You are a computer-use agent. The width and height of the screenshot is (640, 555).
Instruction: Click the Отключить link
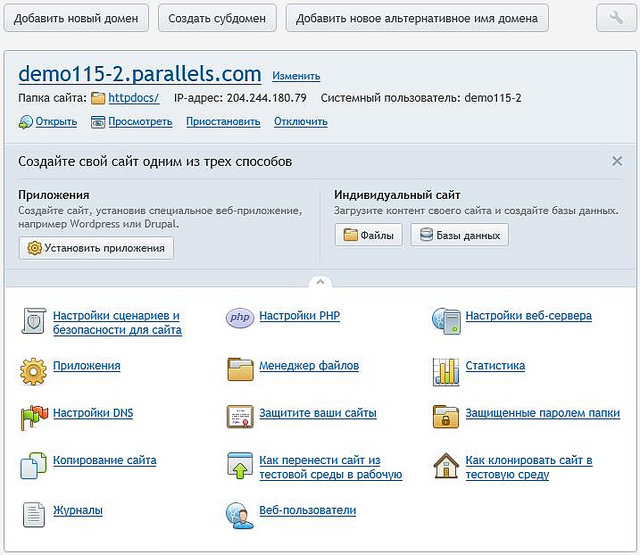click(301, 122)
